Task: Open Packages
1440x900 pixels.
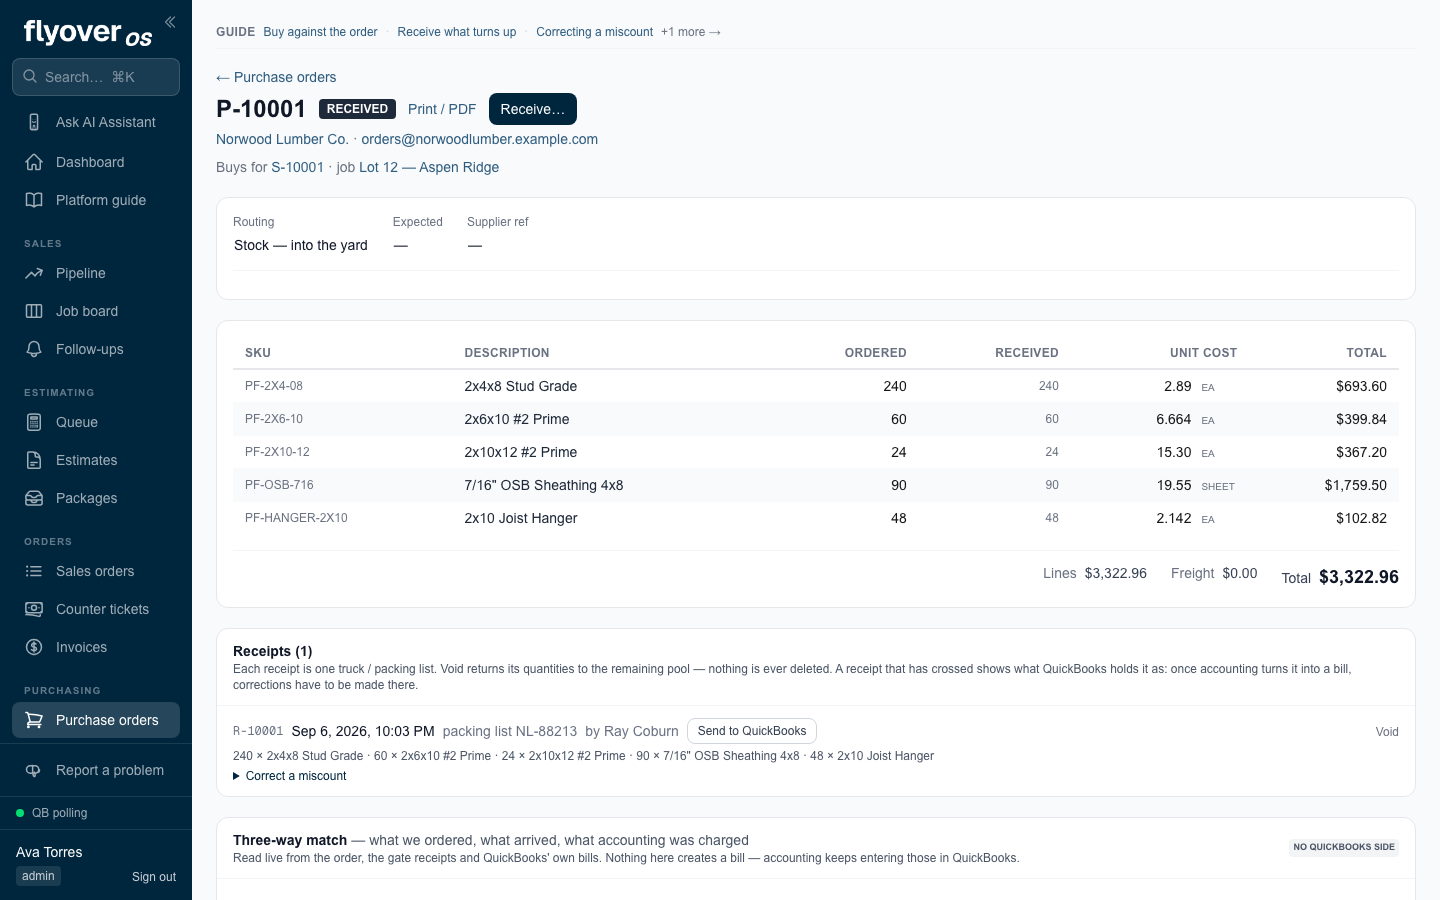Action: tap(96, 498)
